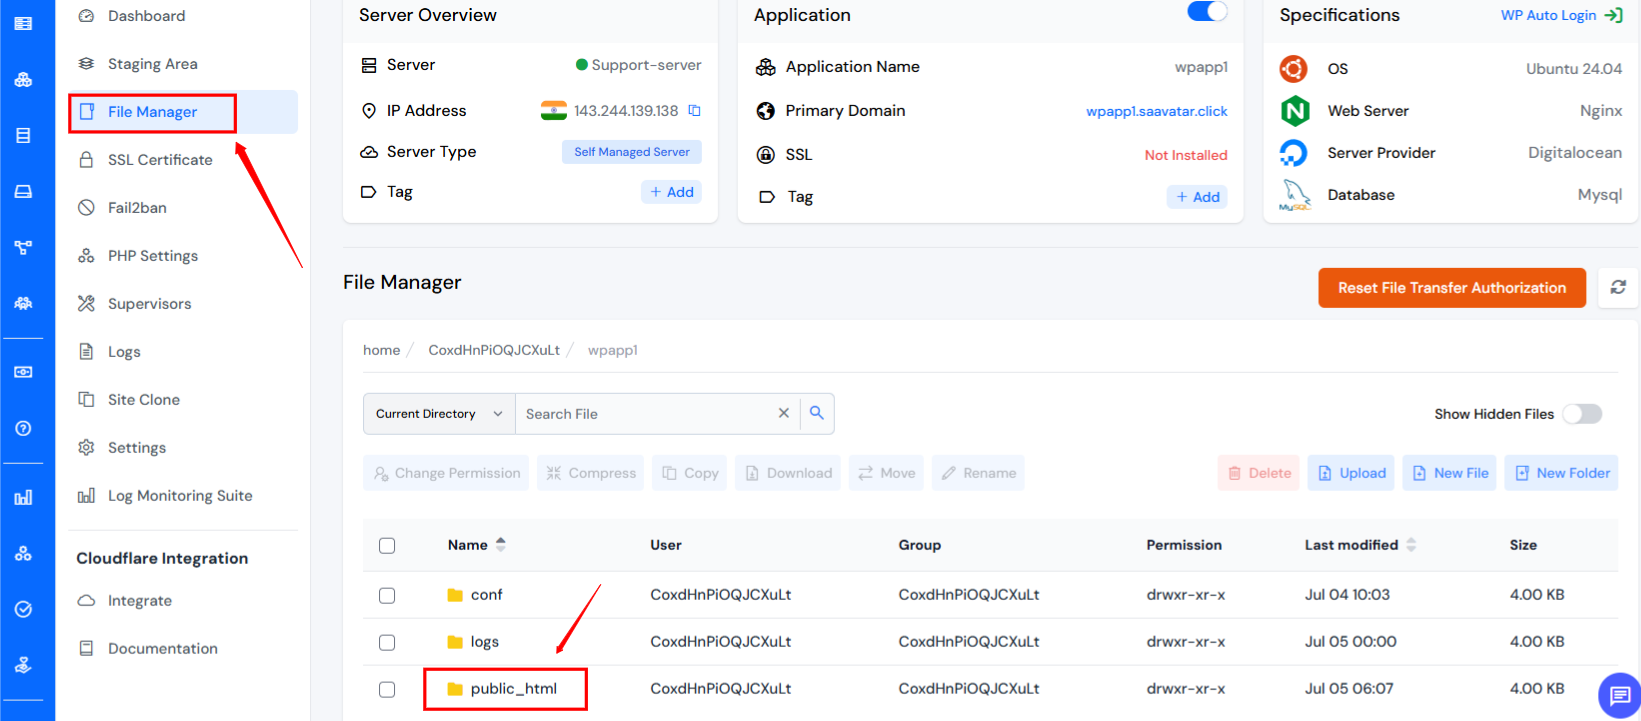Open the conf folder

(475, 595)
